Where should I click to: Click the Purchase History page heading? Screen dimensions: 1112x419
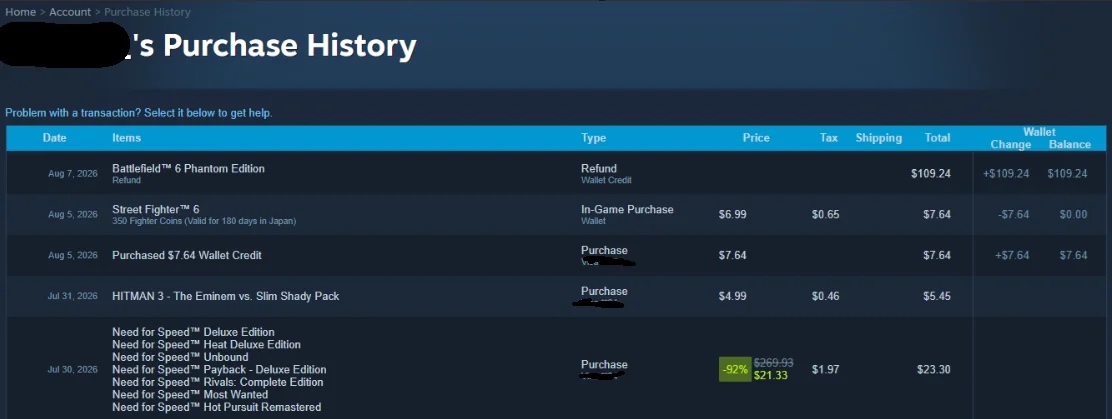coord(289,46)
